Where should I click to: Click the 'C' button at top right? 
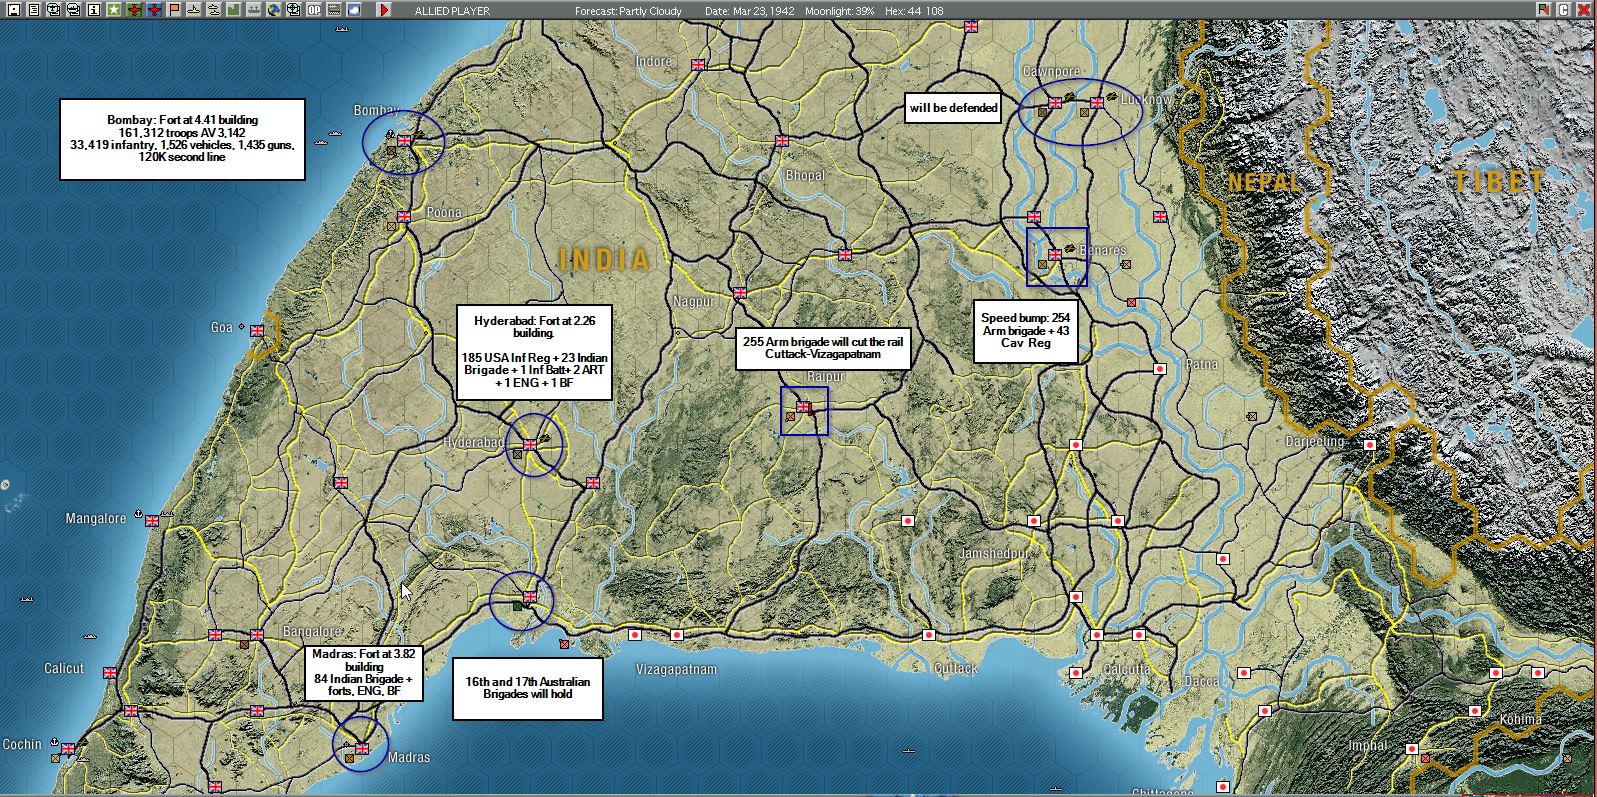click(1564, 9)
